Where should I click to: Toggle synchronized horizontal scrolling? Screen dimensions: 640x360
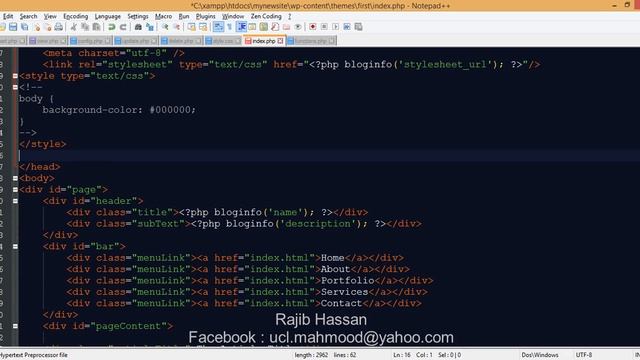[x=203, y=27]
